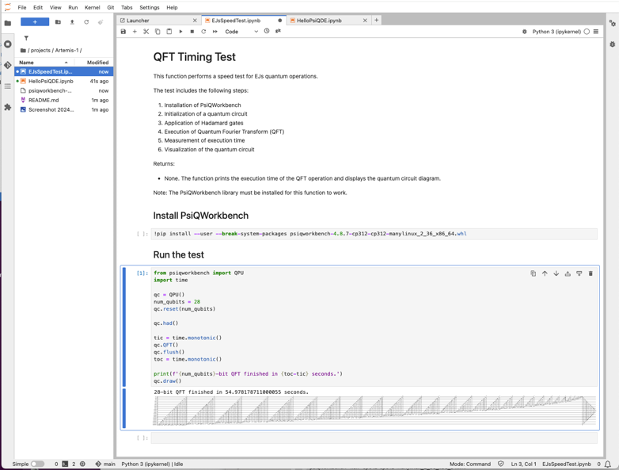Screen dimensions: 620x470
Task: Navigate to Artemis-1 in the breadcrumb
Action: [x=66, y=50]
